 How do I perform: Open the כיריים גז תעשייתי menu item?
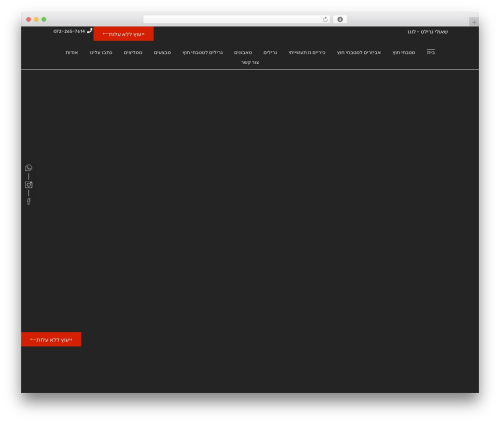(307, 52)
